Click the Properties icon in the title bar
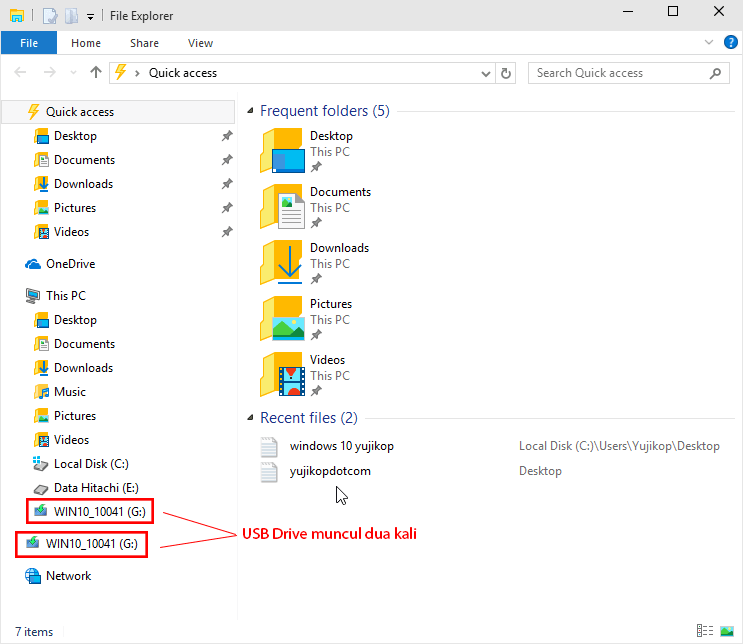 coord(49,16)
